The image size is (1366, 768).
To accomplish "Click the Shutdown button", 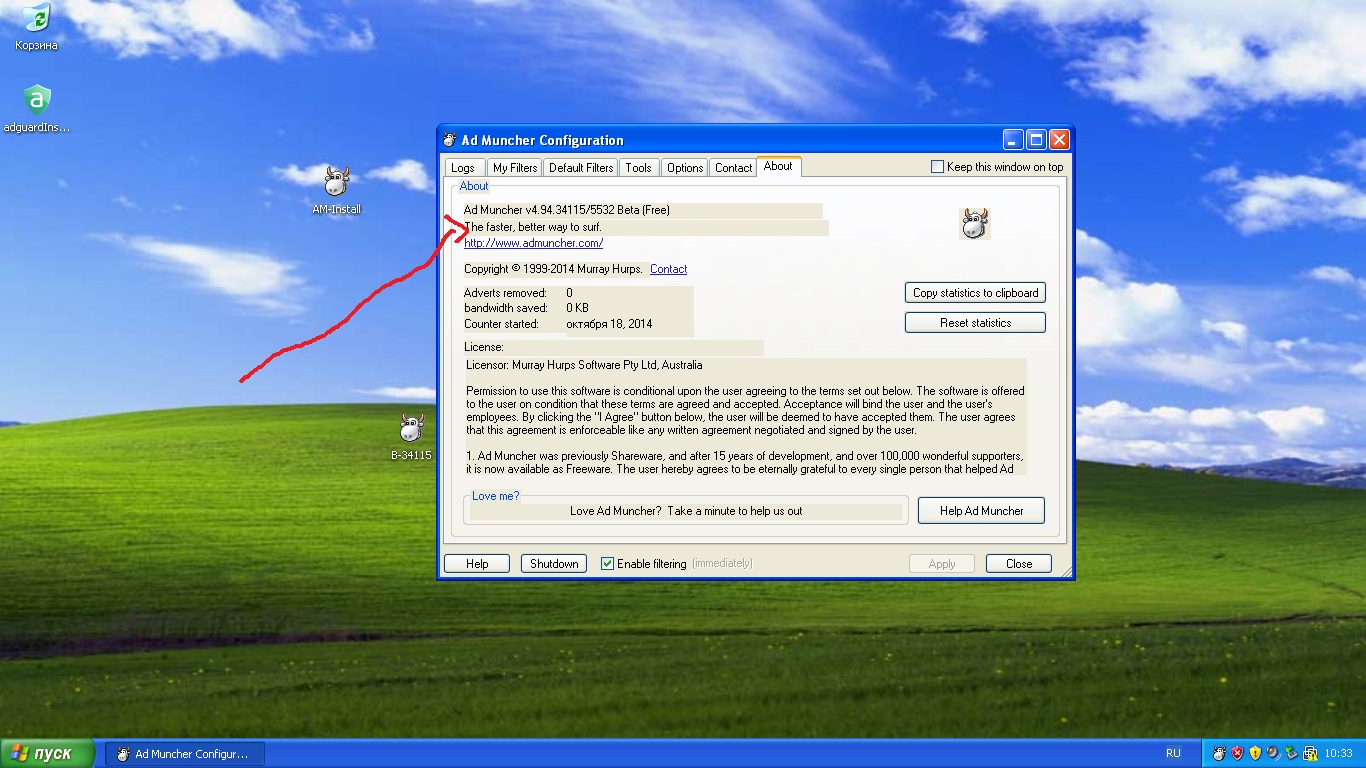I will pyautogui.click(x=554, y=564).
